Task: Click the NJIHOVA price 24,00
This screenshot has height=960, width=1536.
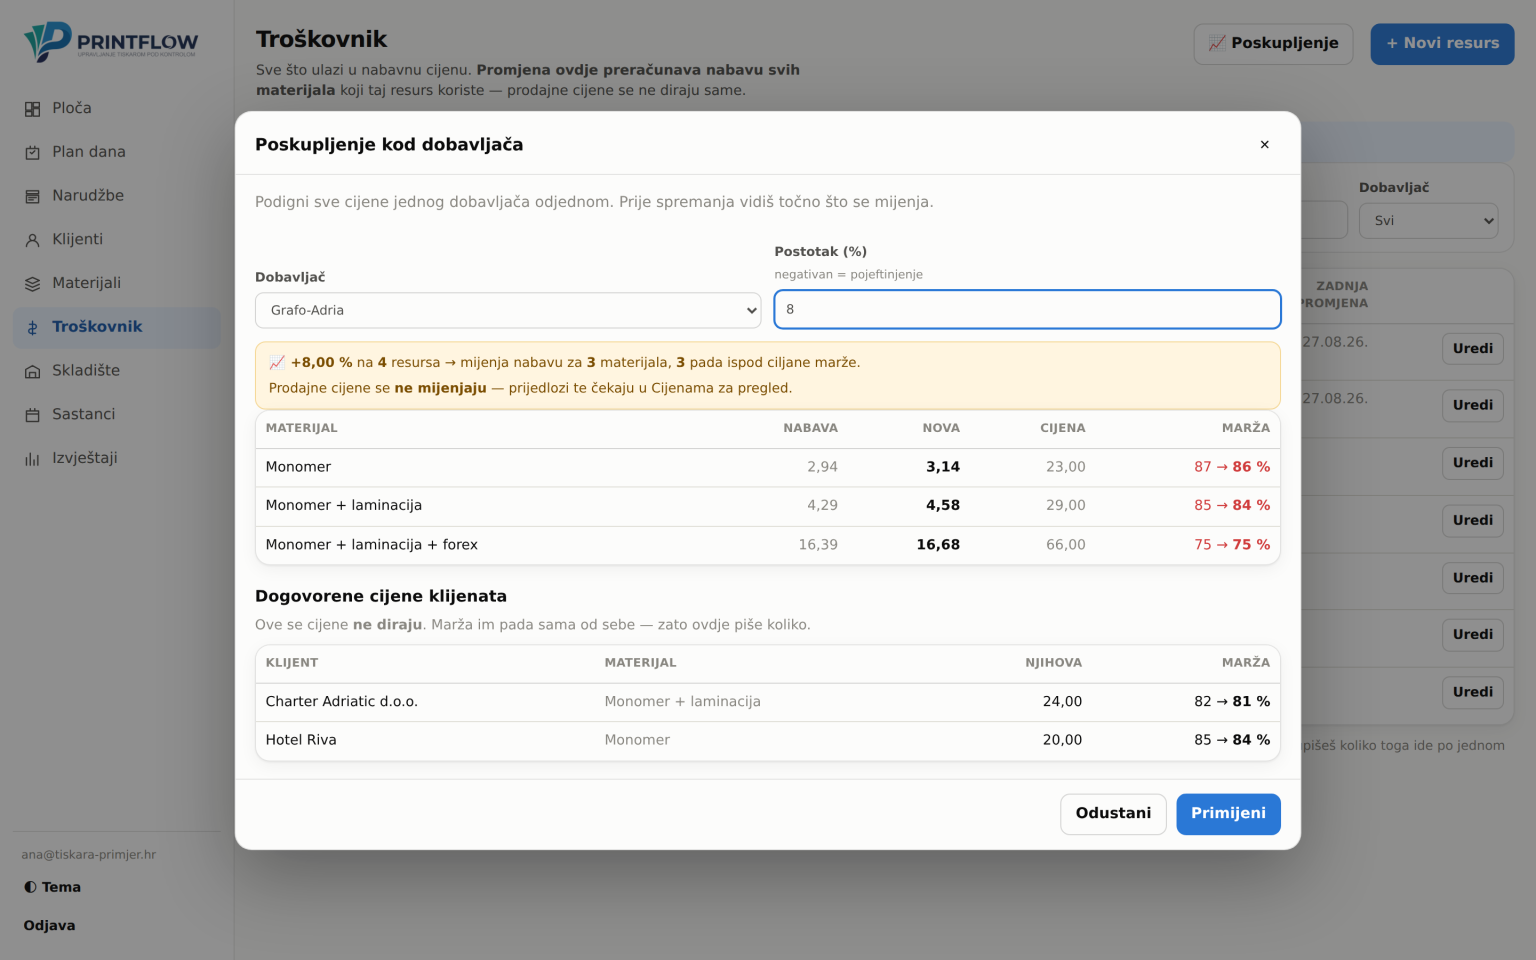Action: click(x=1062, y=702)
